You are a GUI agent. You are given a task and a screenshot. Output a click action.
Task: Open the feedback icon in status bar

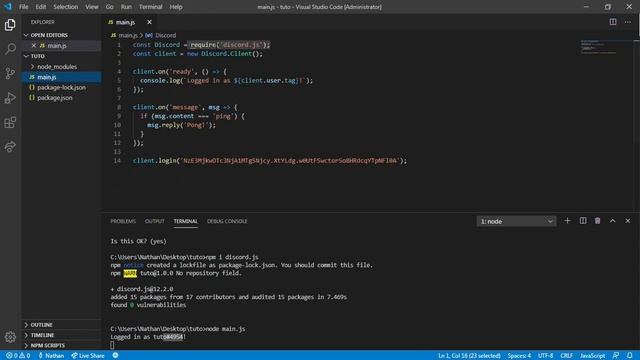click(616, 356)
